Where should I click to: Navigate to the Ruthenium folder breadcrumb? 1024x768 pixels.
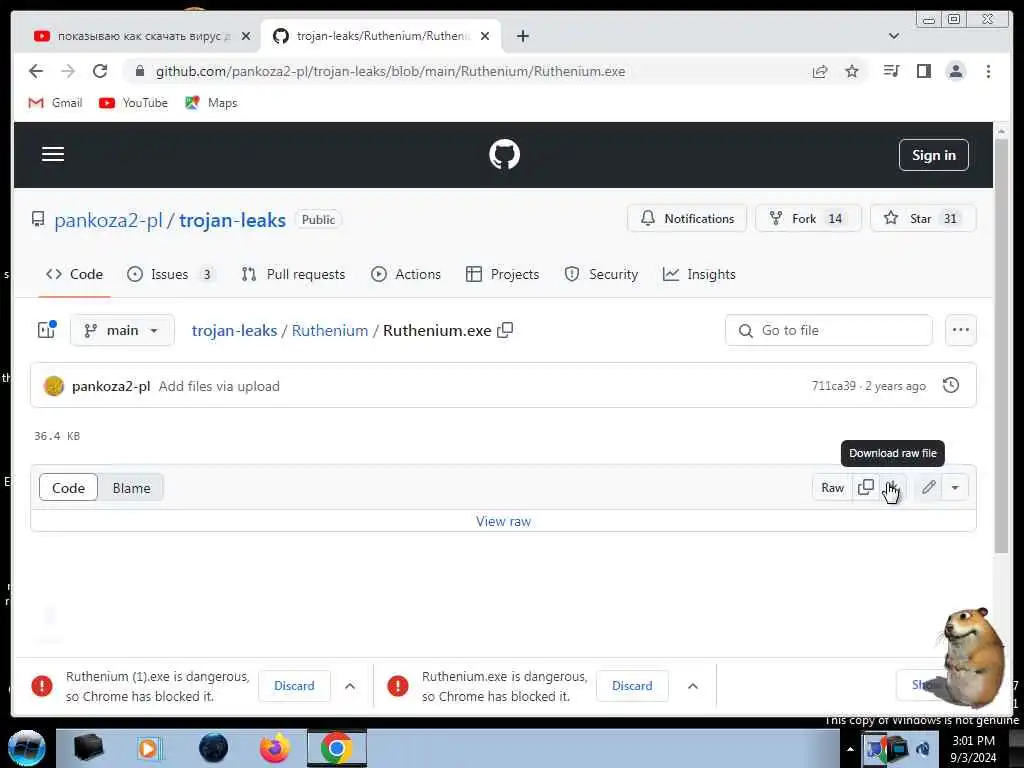tap(330, 330)
